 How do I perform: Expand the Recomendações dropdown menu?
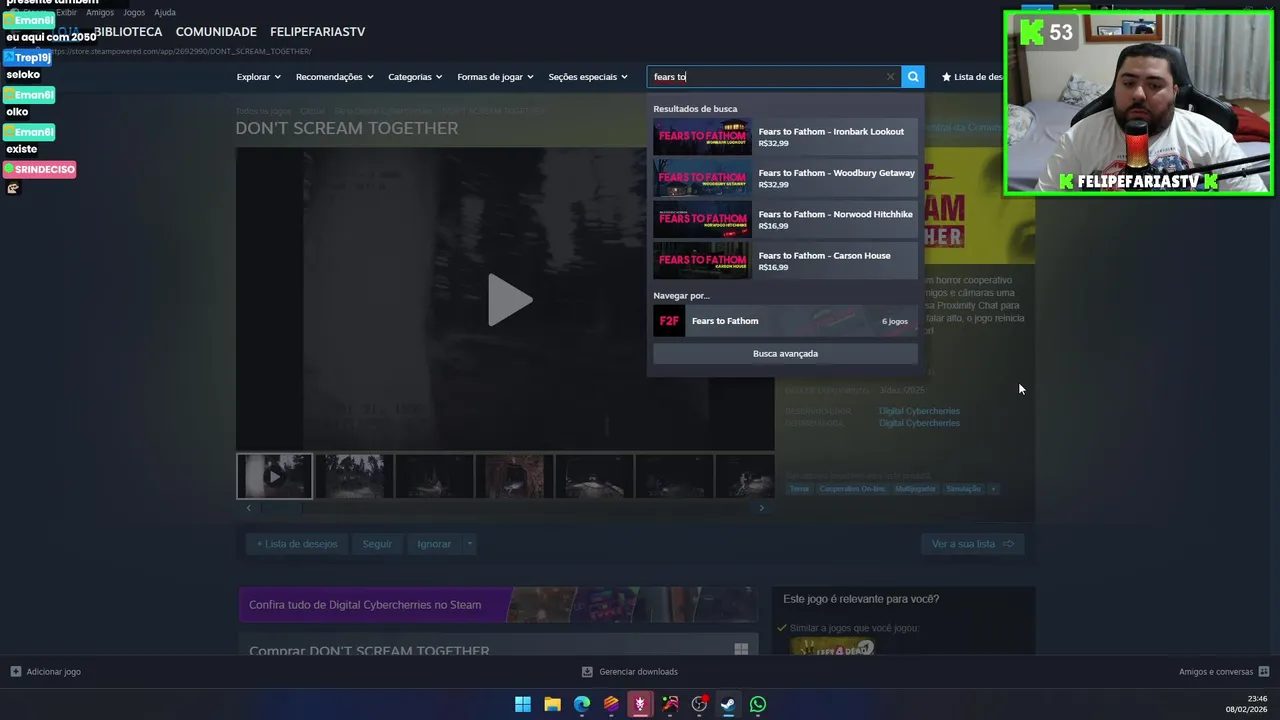(x=334, y=77)
